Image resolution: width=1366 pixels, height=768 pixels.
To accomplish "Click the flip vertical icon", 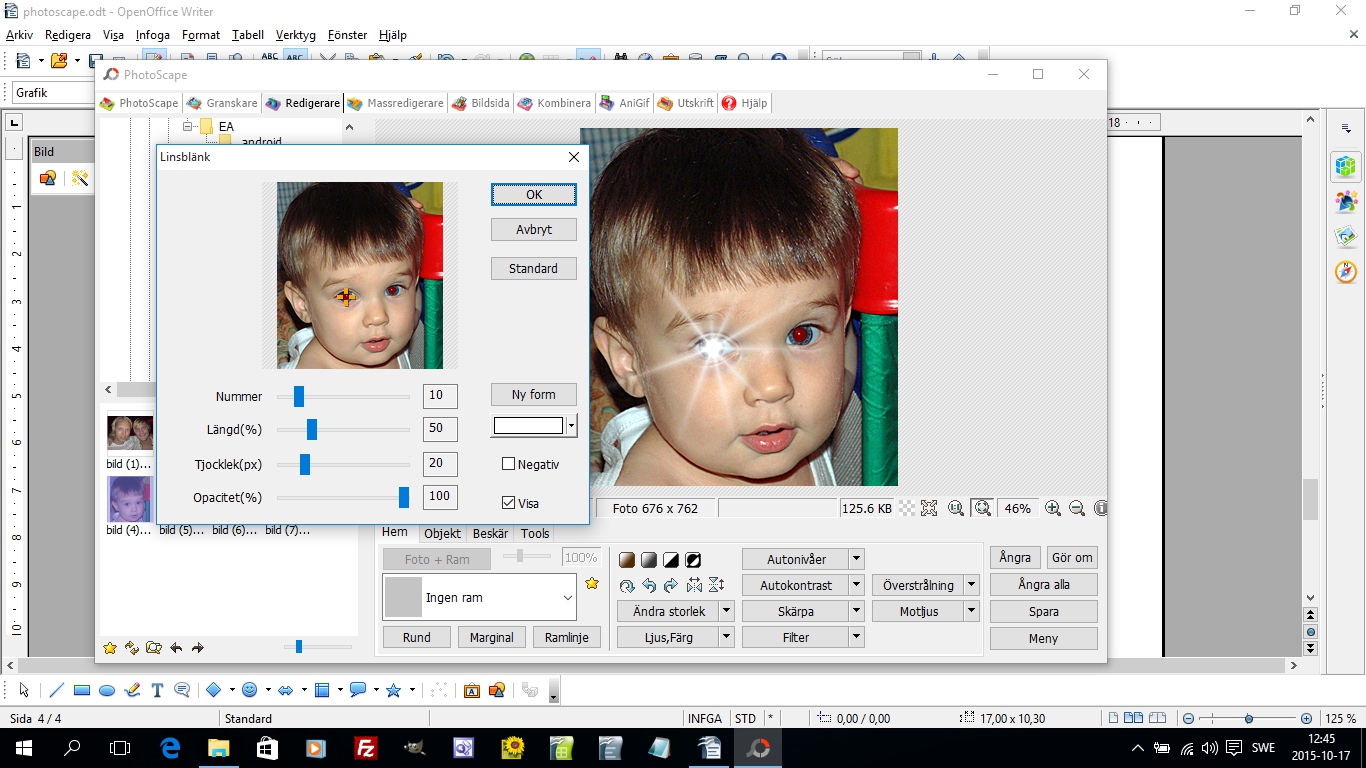I will click(x=716, y=586).
